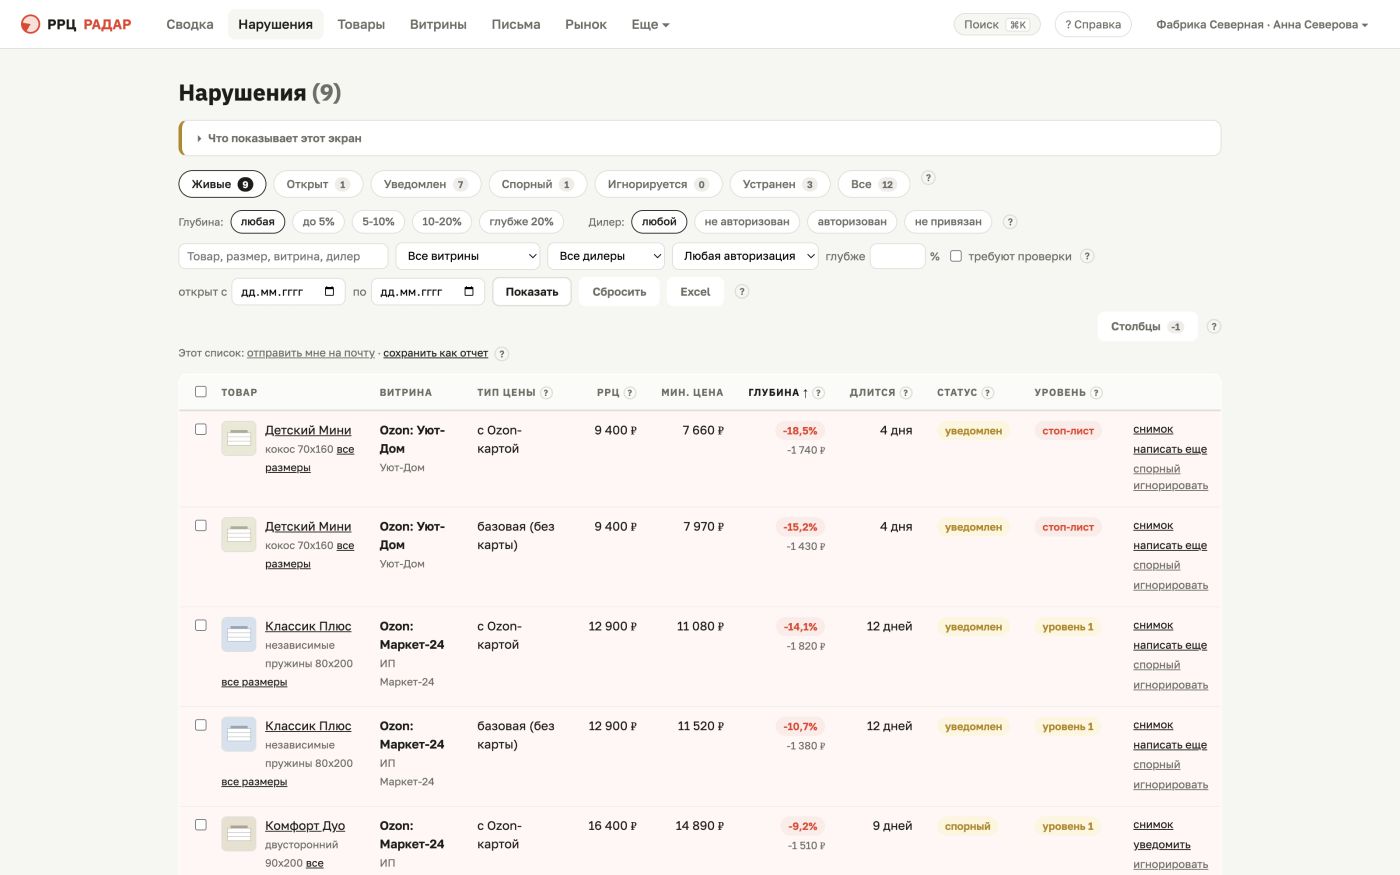Click help icon after 'сохранить как отчет'
Viewport: 1400px width, 875px height.
502,354
